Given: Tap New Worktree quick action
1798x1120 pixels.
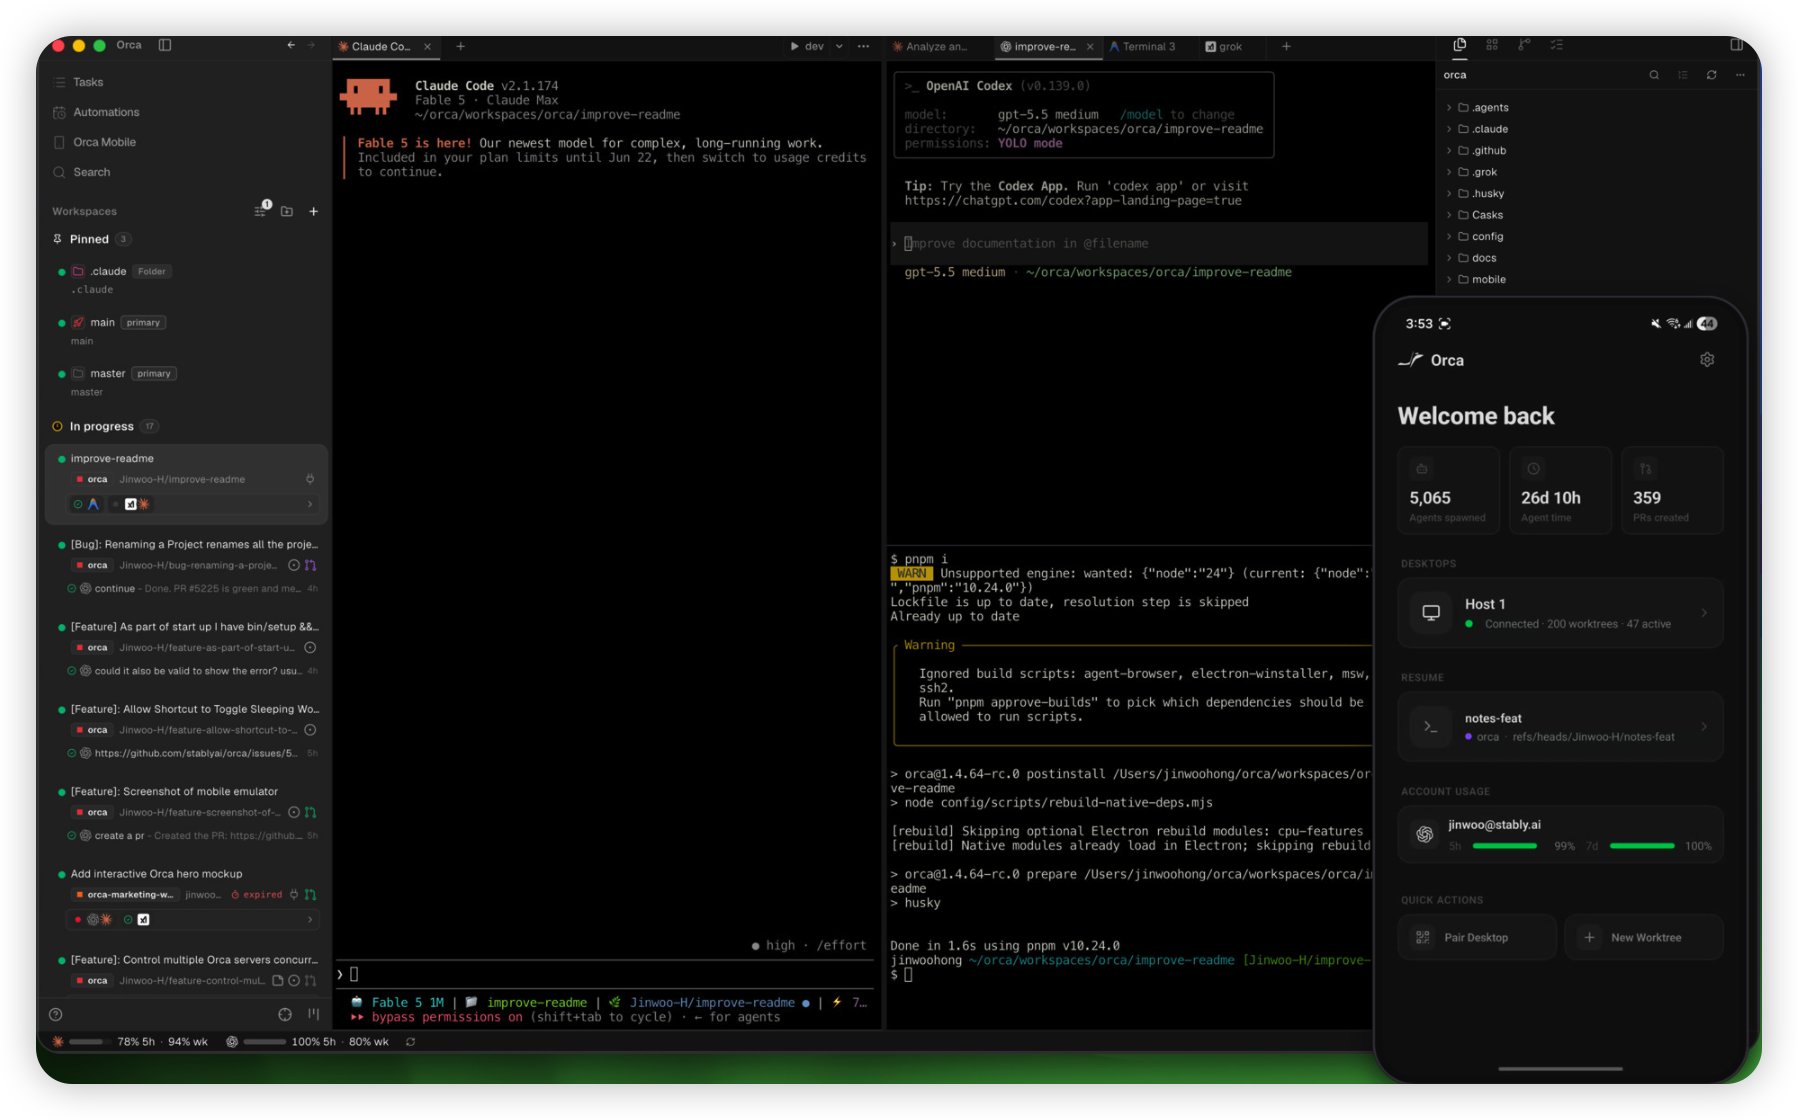Looking at the screenshot, I should [1644, 937].
